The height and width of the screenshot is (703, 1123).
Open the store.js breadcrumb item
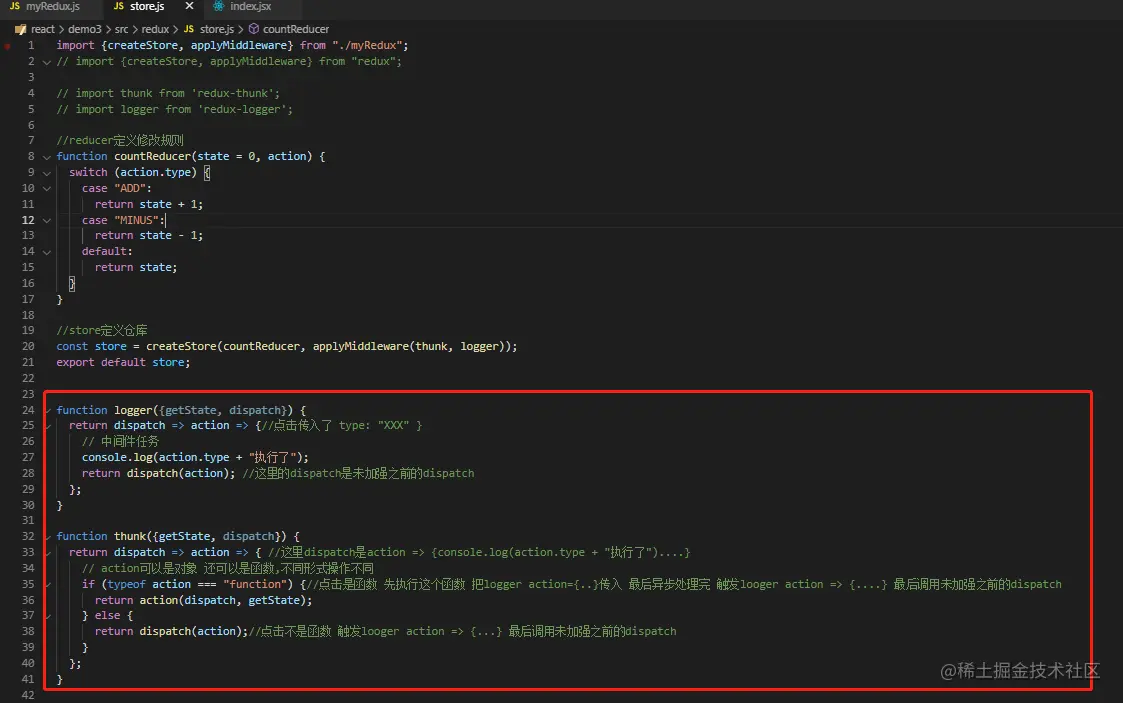(x=216, y=29)
